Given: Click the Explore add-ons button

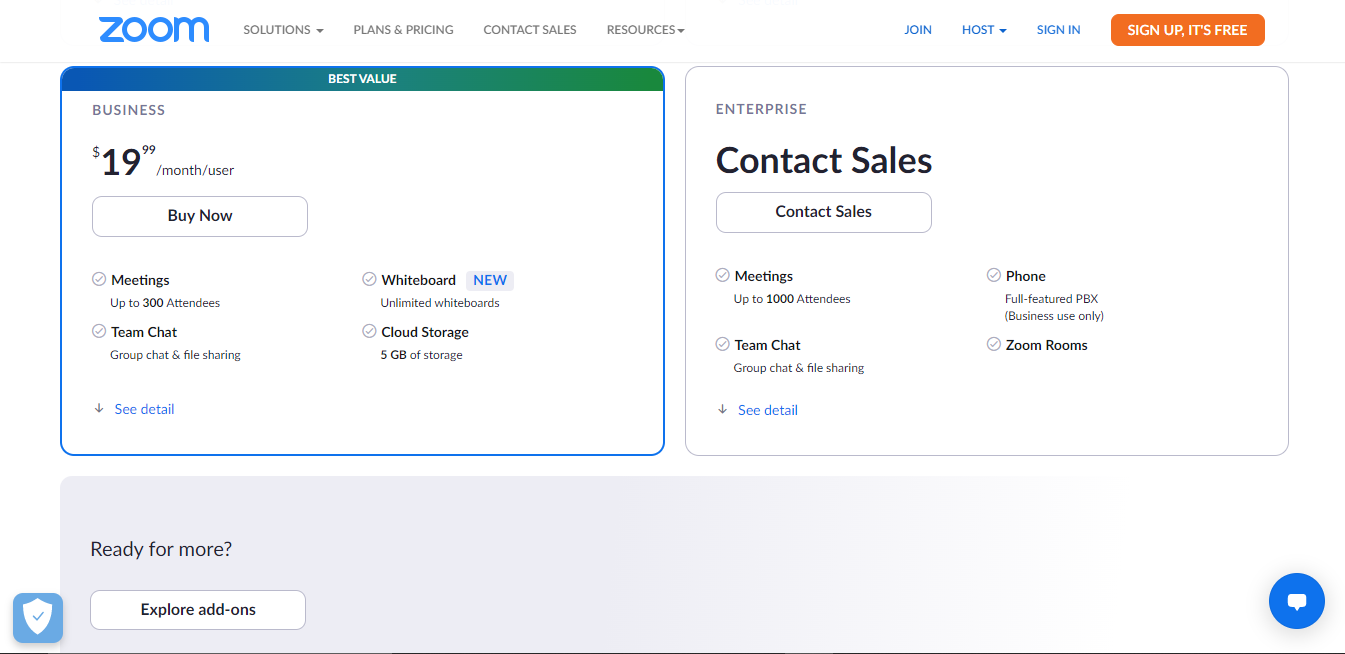Looking at the screenshot, I should 198,610.
